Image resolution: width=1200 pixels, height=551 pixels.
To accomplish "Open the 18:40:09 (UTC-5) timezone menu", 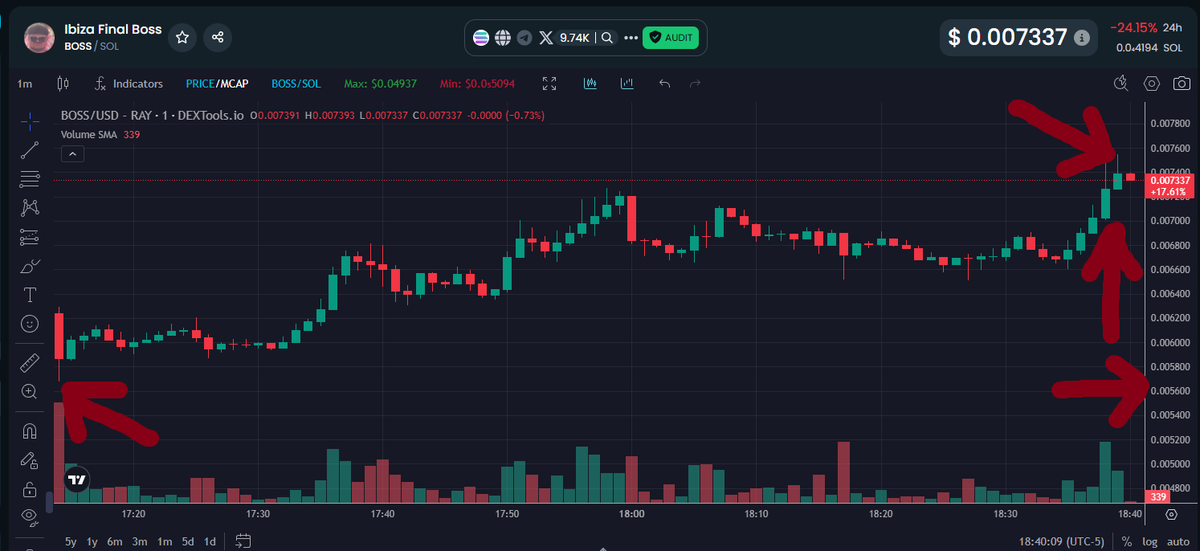I will [x=1062, y=541].
